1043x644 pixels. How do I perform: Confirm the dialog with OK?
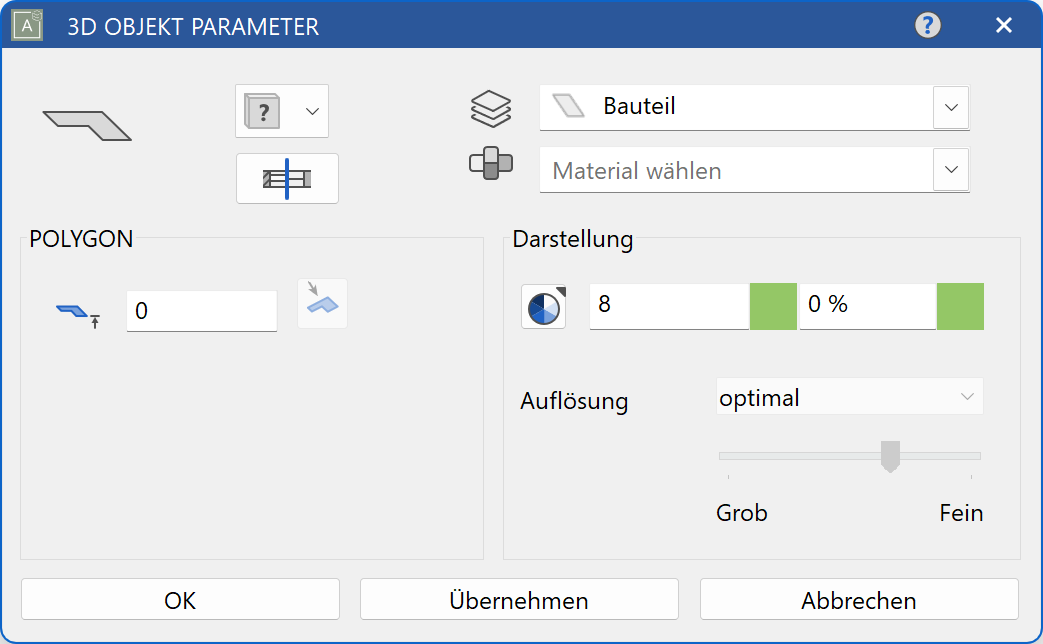(180, 599)
